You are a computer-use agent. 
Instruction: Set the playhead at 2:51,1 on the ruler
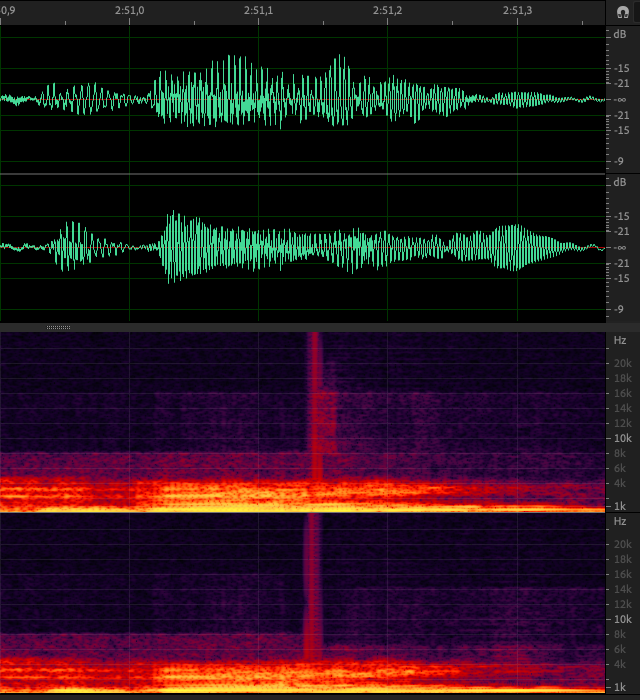[258, 11]
